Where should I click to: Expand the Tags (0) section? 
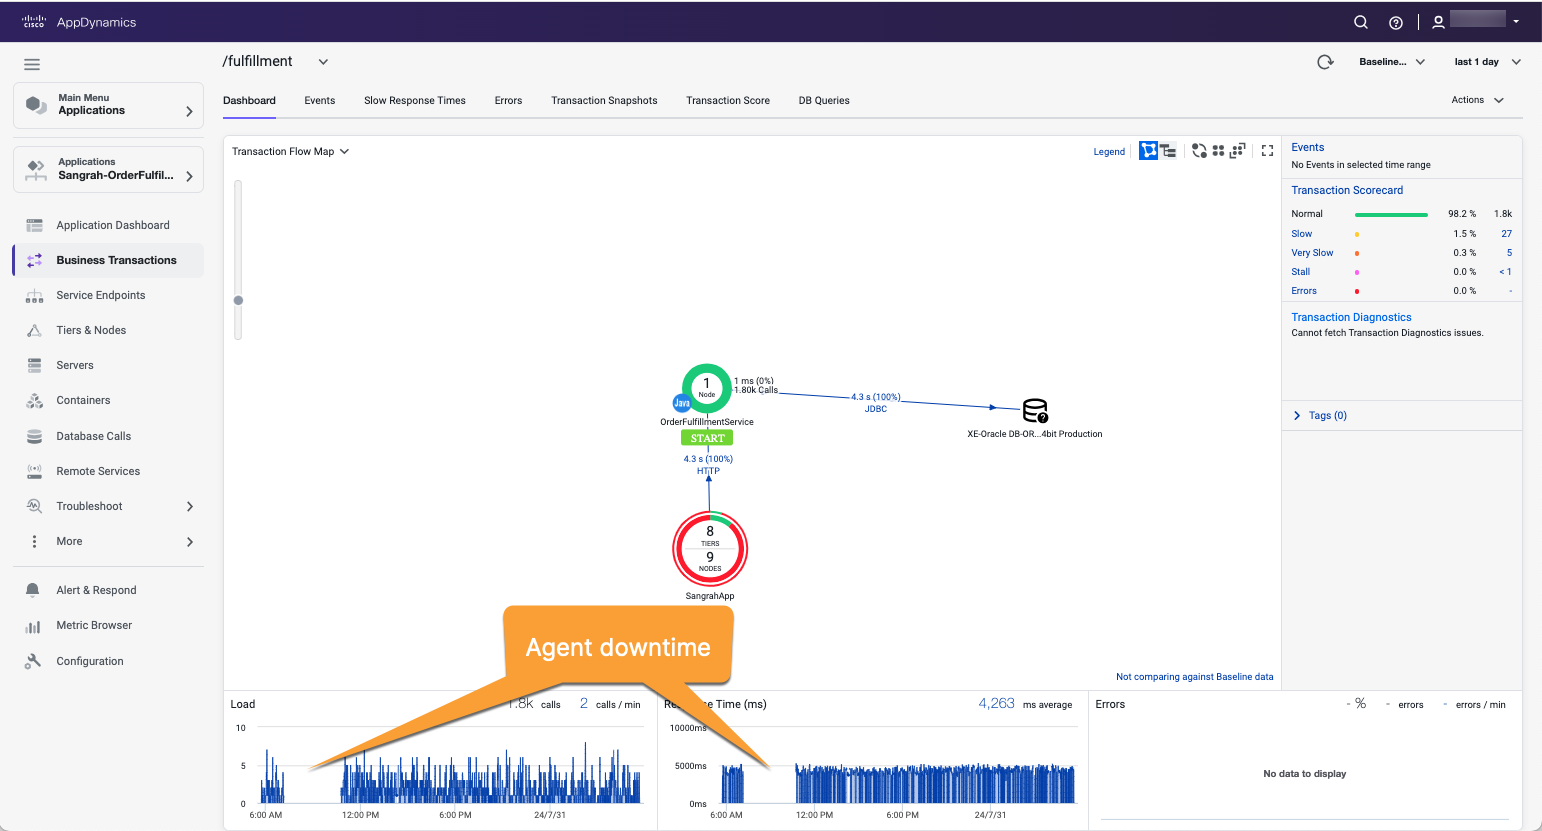pos(1297,416)
